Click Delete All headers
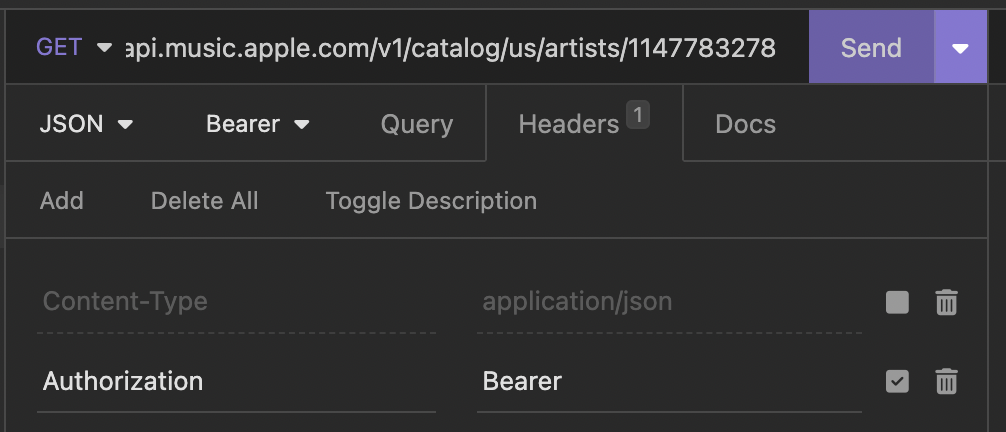Screen dimensions: 1006x432 point(204,201)
